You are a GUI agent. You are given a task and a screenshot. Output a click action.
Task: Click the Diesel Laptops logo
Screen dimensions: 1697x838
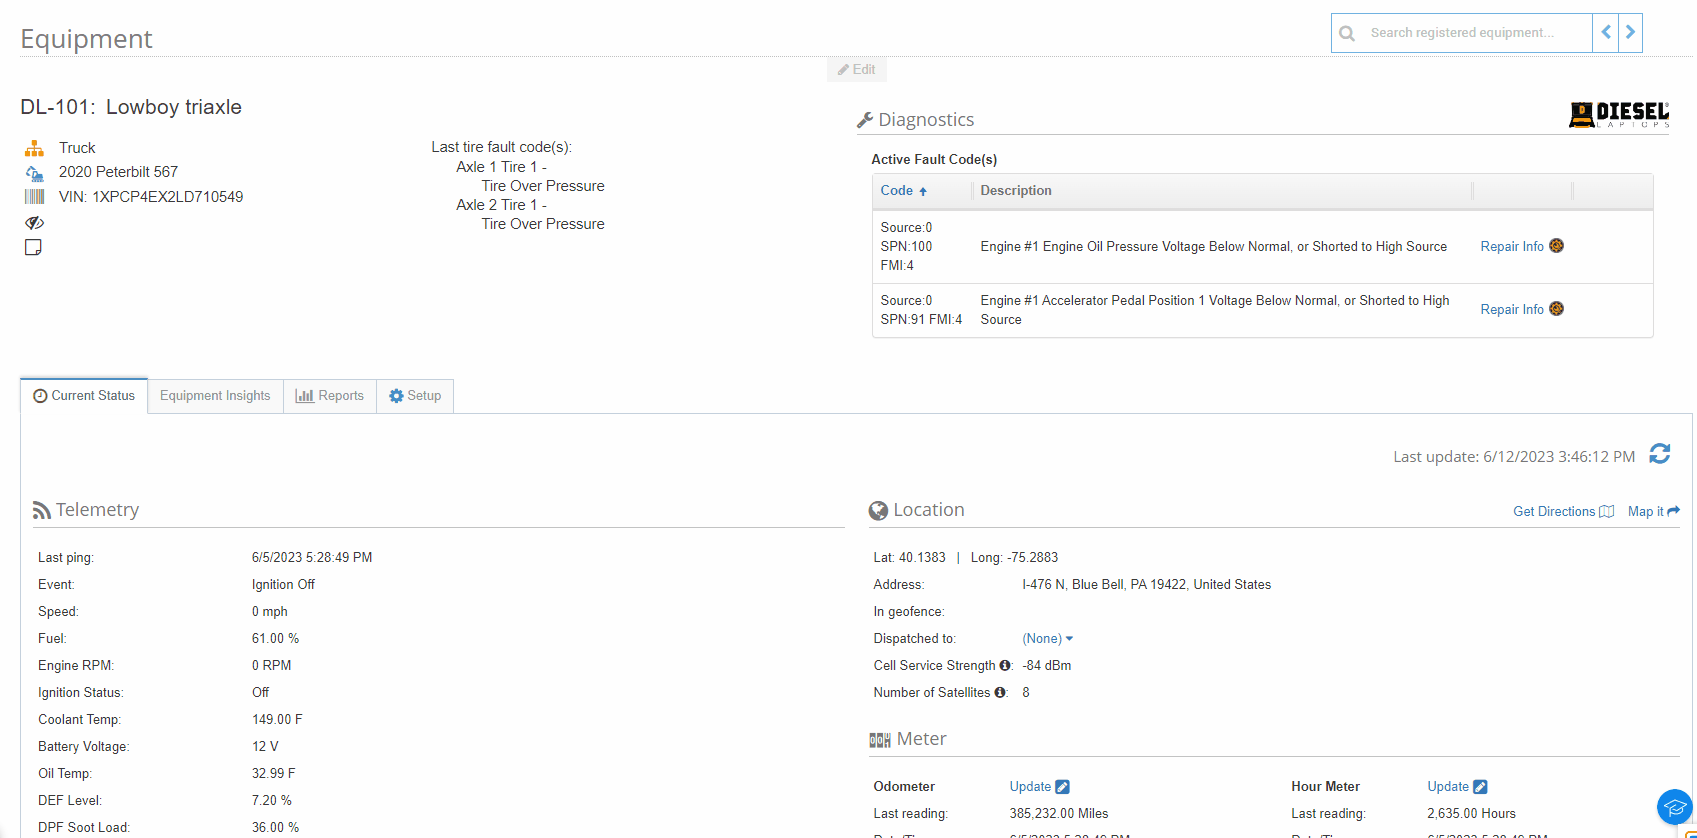click(1618, 115)
